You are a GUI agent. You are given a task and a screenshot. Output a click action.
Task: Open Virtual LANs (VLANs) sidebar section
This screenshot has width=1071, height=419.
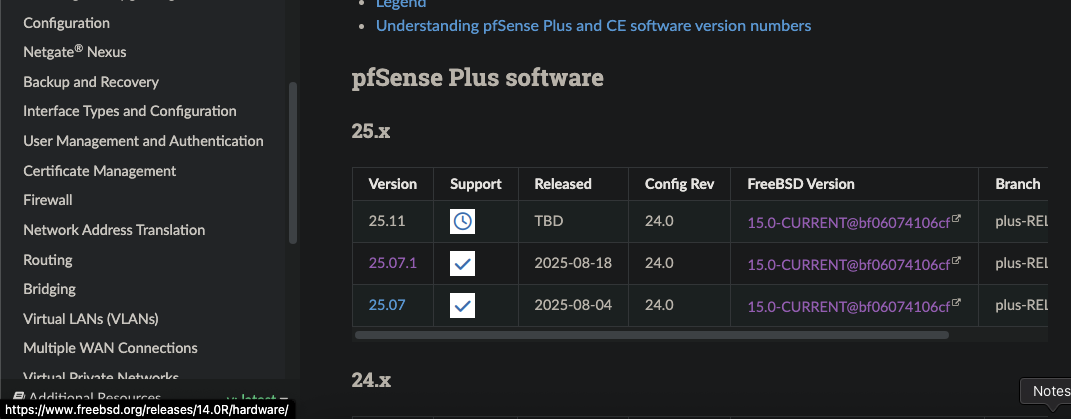91,319
